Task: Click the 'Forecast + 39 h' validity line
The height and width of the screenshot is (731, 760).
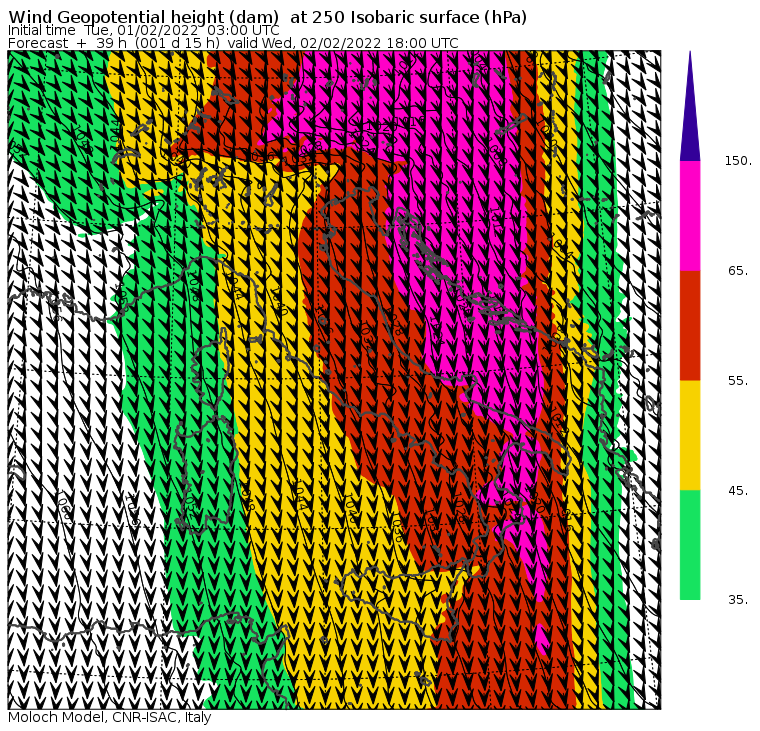Action: point(233,43)
